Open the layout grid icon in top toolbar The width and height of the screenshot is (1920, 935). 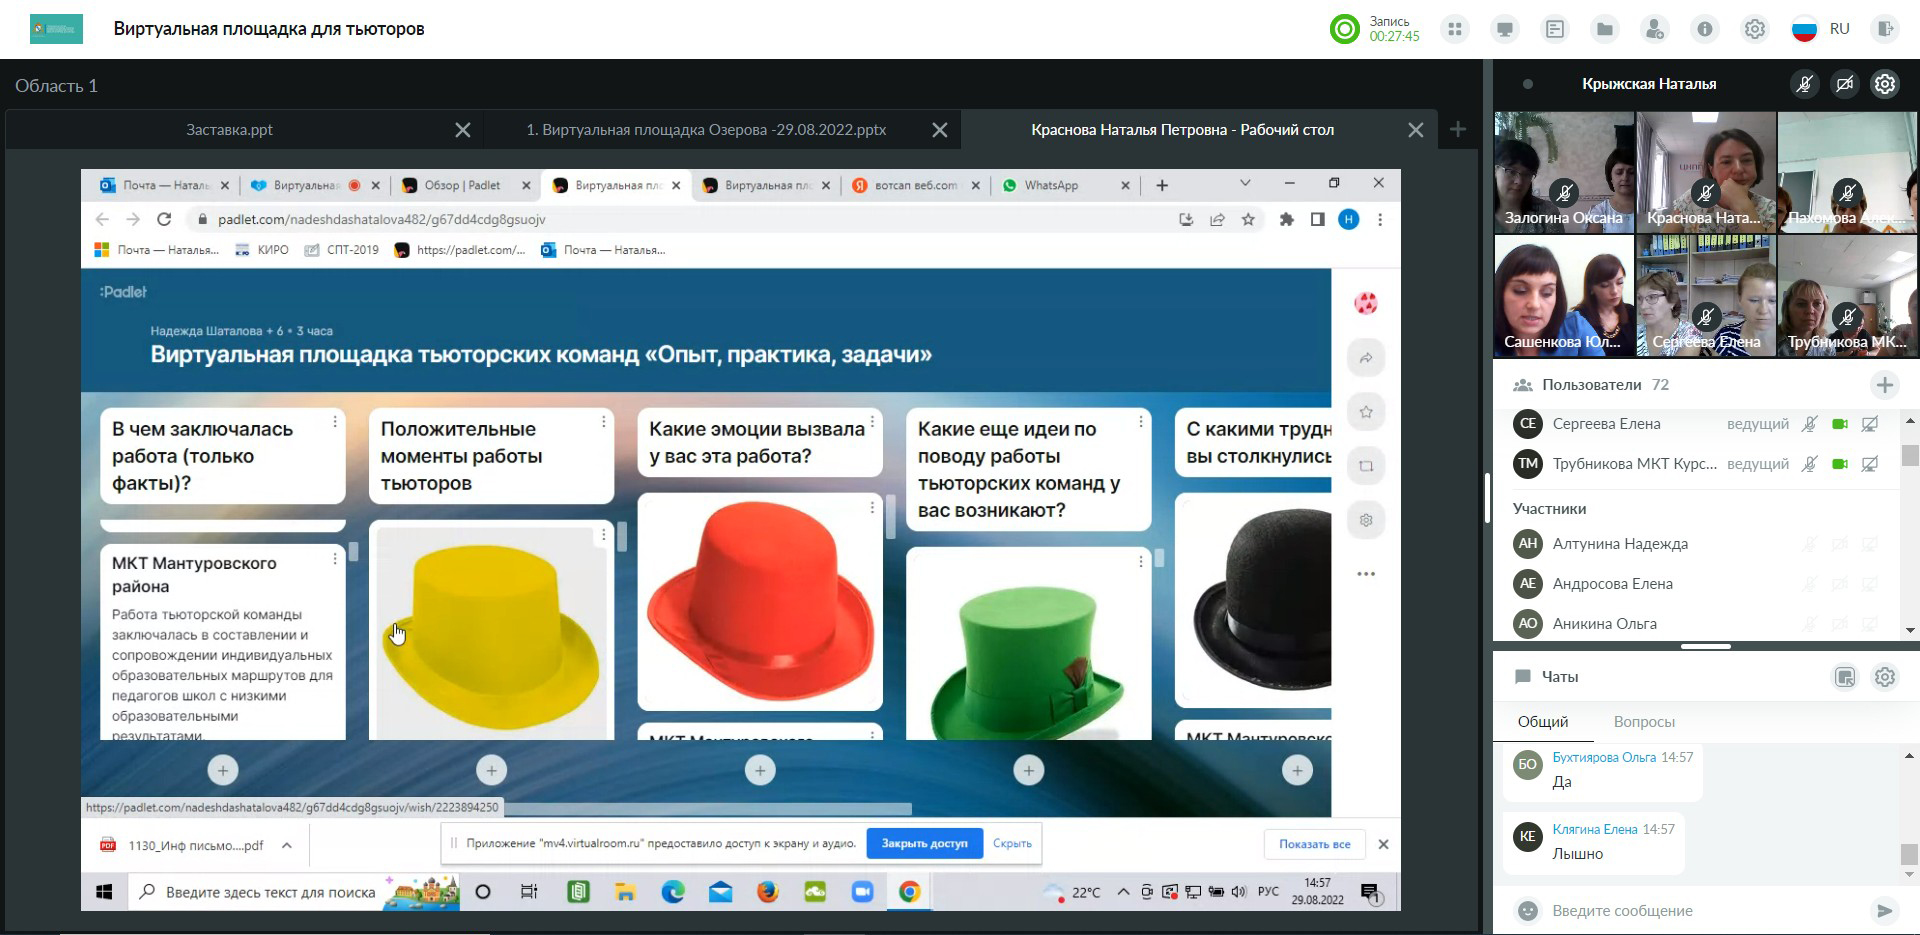point(1455,29)
